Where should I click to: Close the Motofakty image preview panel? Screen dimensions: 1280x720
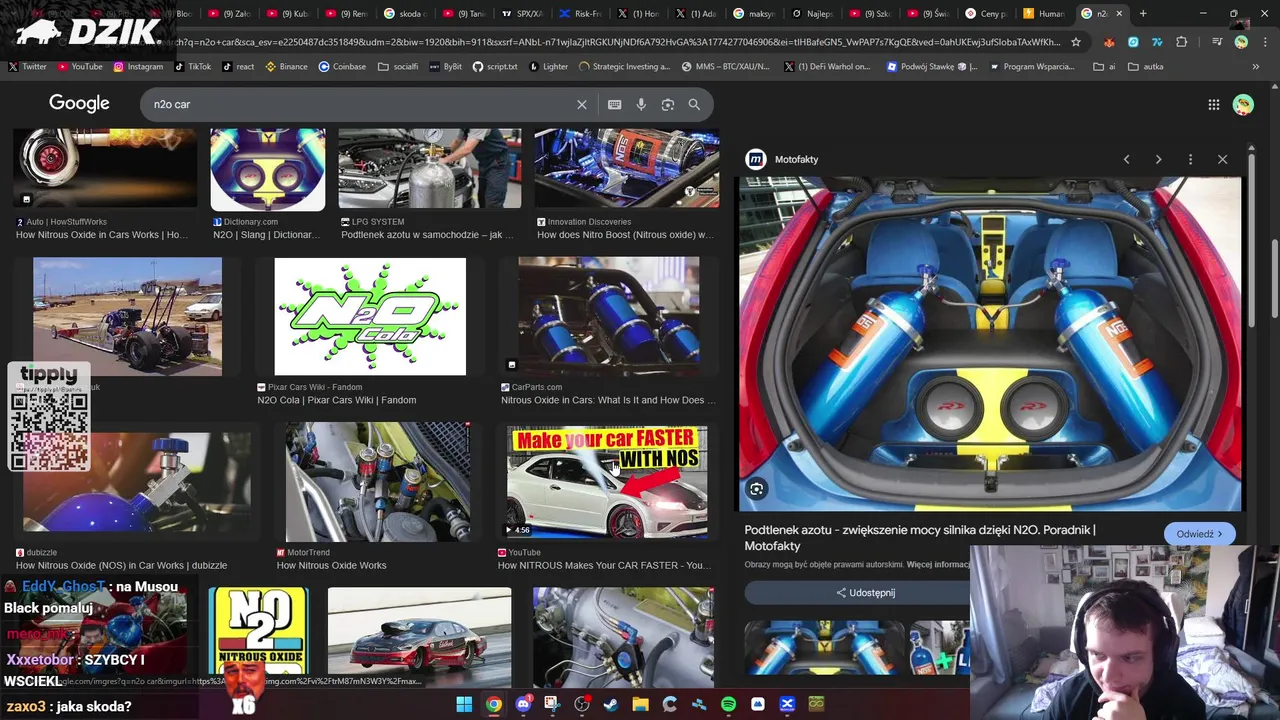(1222, 159)
